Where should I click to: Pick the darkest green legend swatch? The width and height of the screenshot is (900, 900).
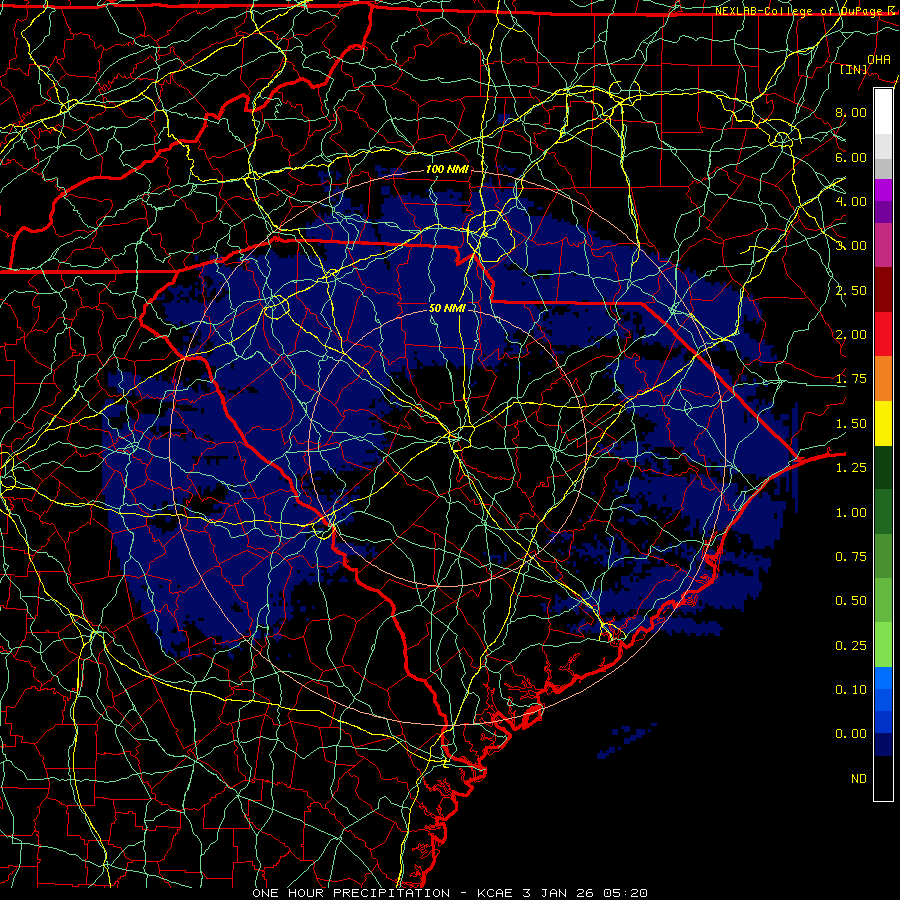pyautogui.click(x=883, y=467)
